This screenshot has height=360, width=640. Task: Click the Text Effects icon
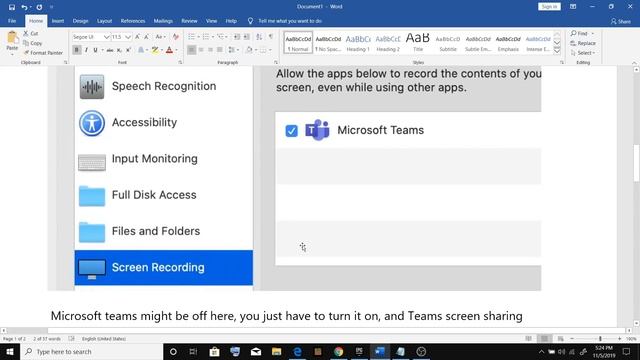pos(142,50)
